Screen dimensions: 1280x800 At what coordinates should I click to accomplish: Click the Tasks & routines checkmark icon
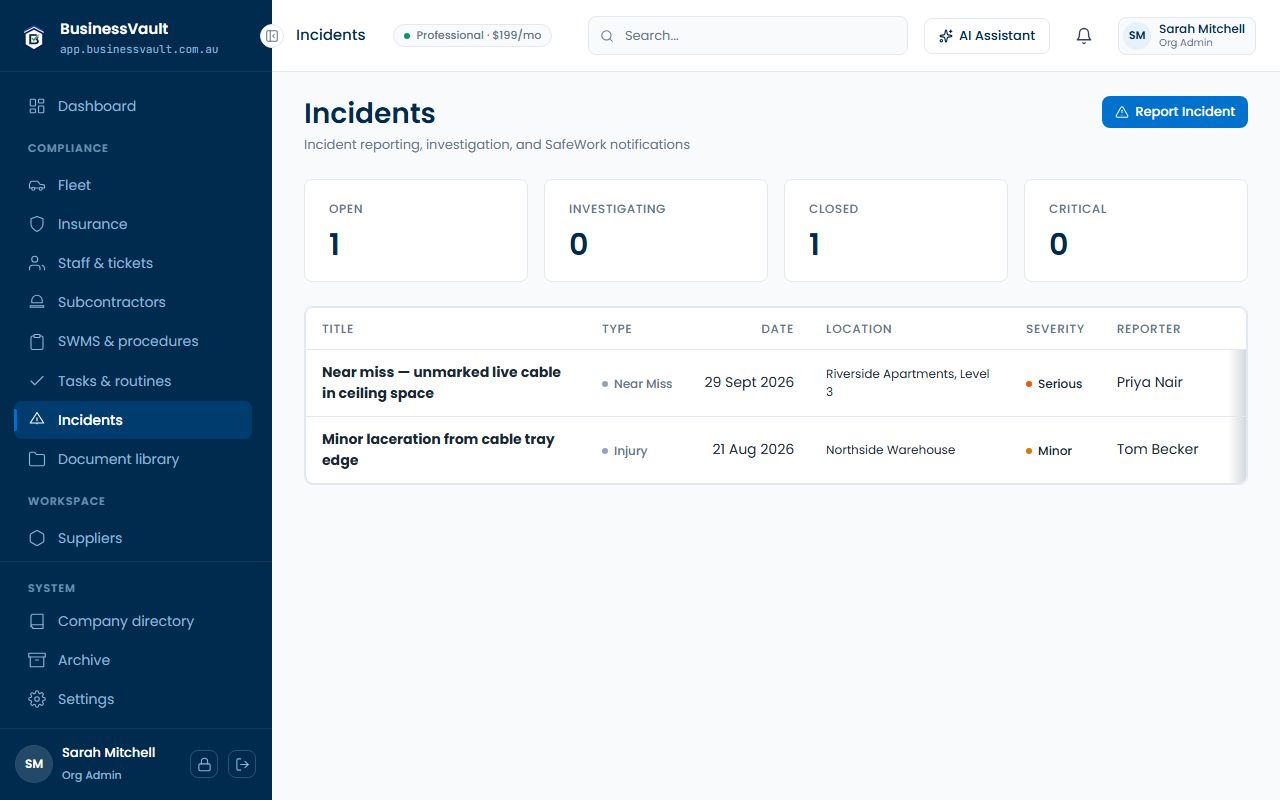point(37,381)
